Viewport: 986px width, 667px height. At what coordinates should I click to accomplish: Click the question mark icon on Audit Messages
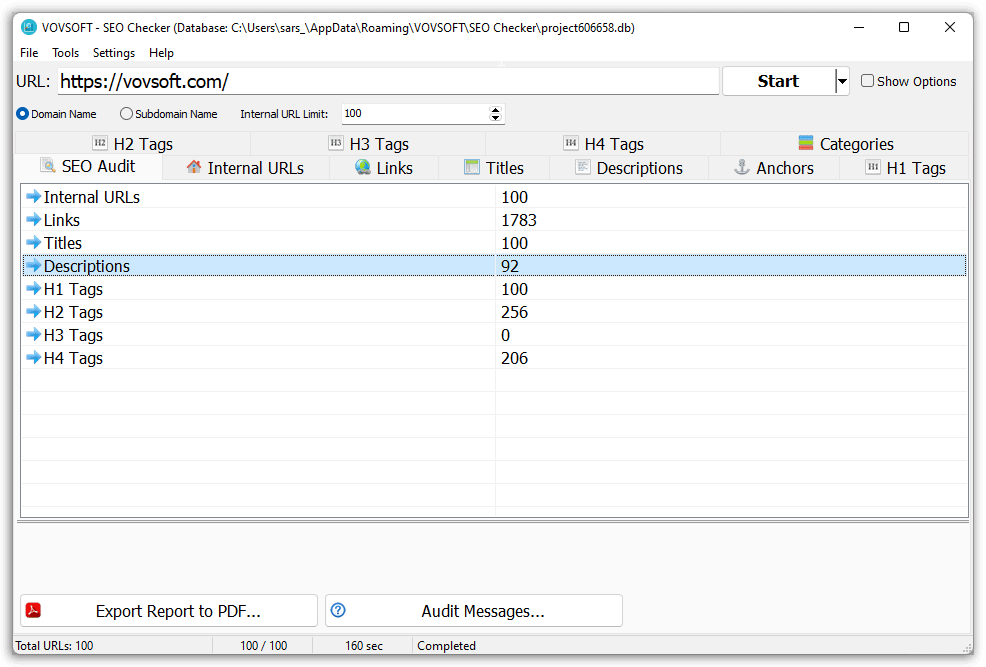click(x=338, y=610)
